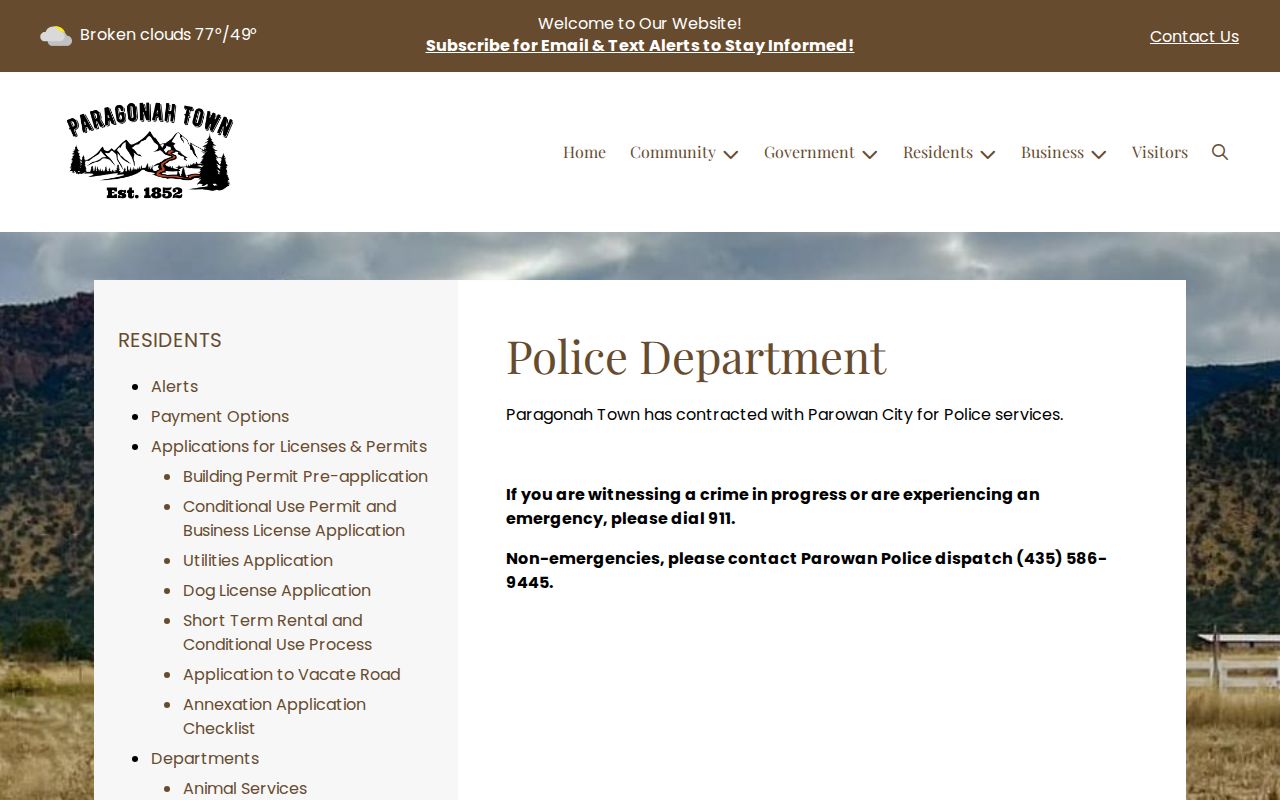Viewport: 1280px width, 800px height.
Task: Click the RESIDENTS sidebar heading
Action: click(170, 340)
